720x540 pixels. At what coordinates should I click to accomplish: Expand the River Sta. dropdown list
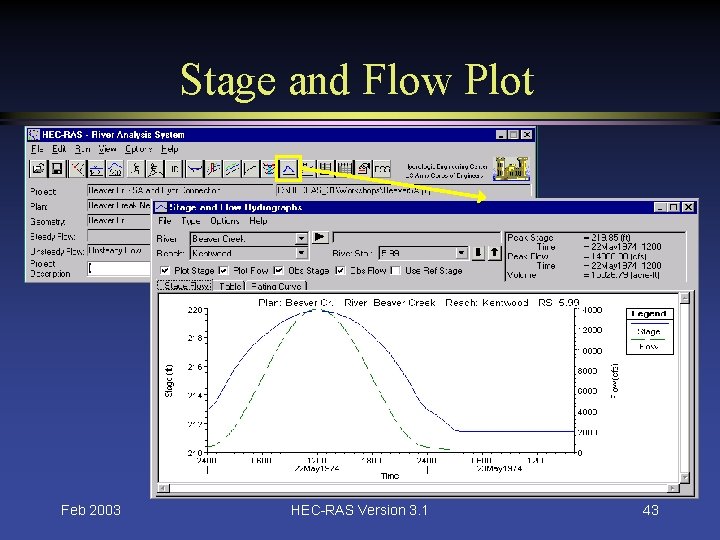pyautogui.click(x=461, y=253)
